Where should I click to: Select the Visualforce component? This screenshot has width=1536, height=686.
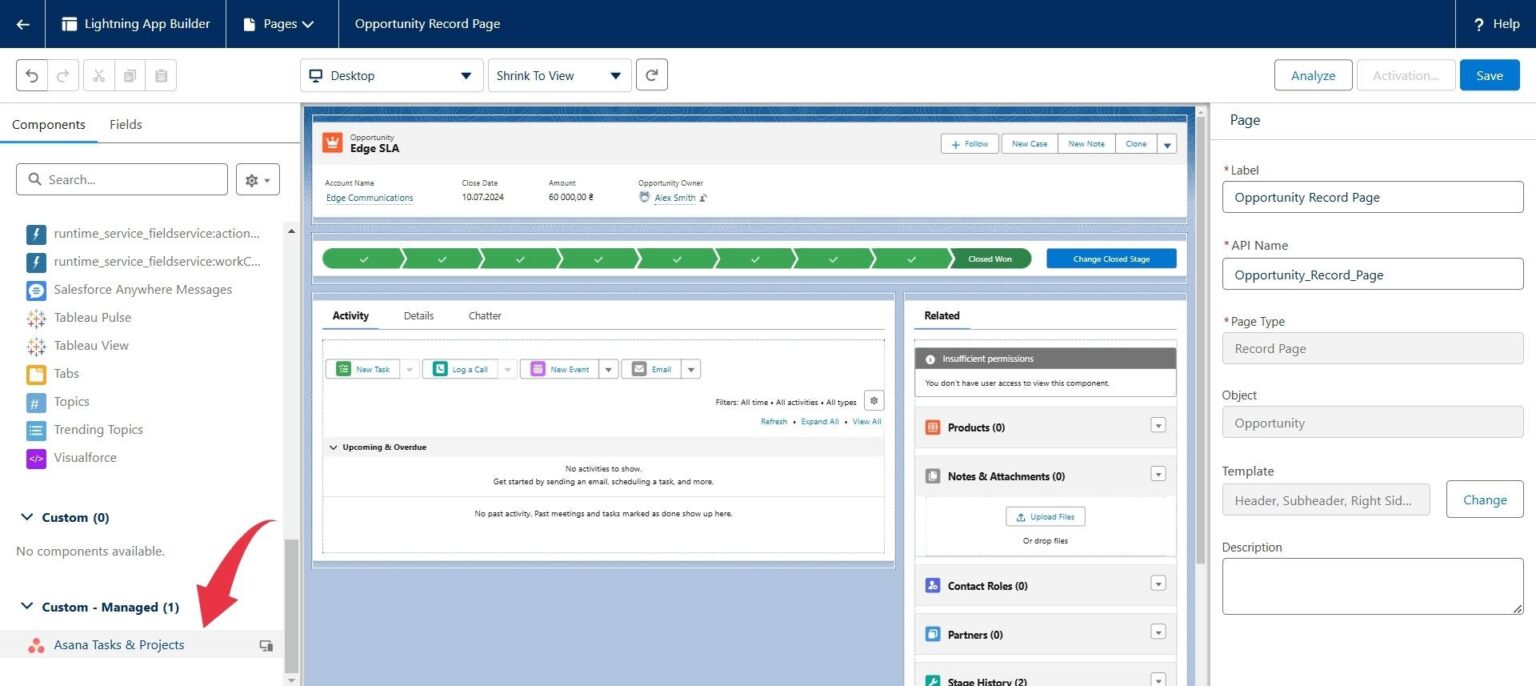tap(83, 457)
